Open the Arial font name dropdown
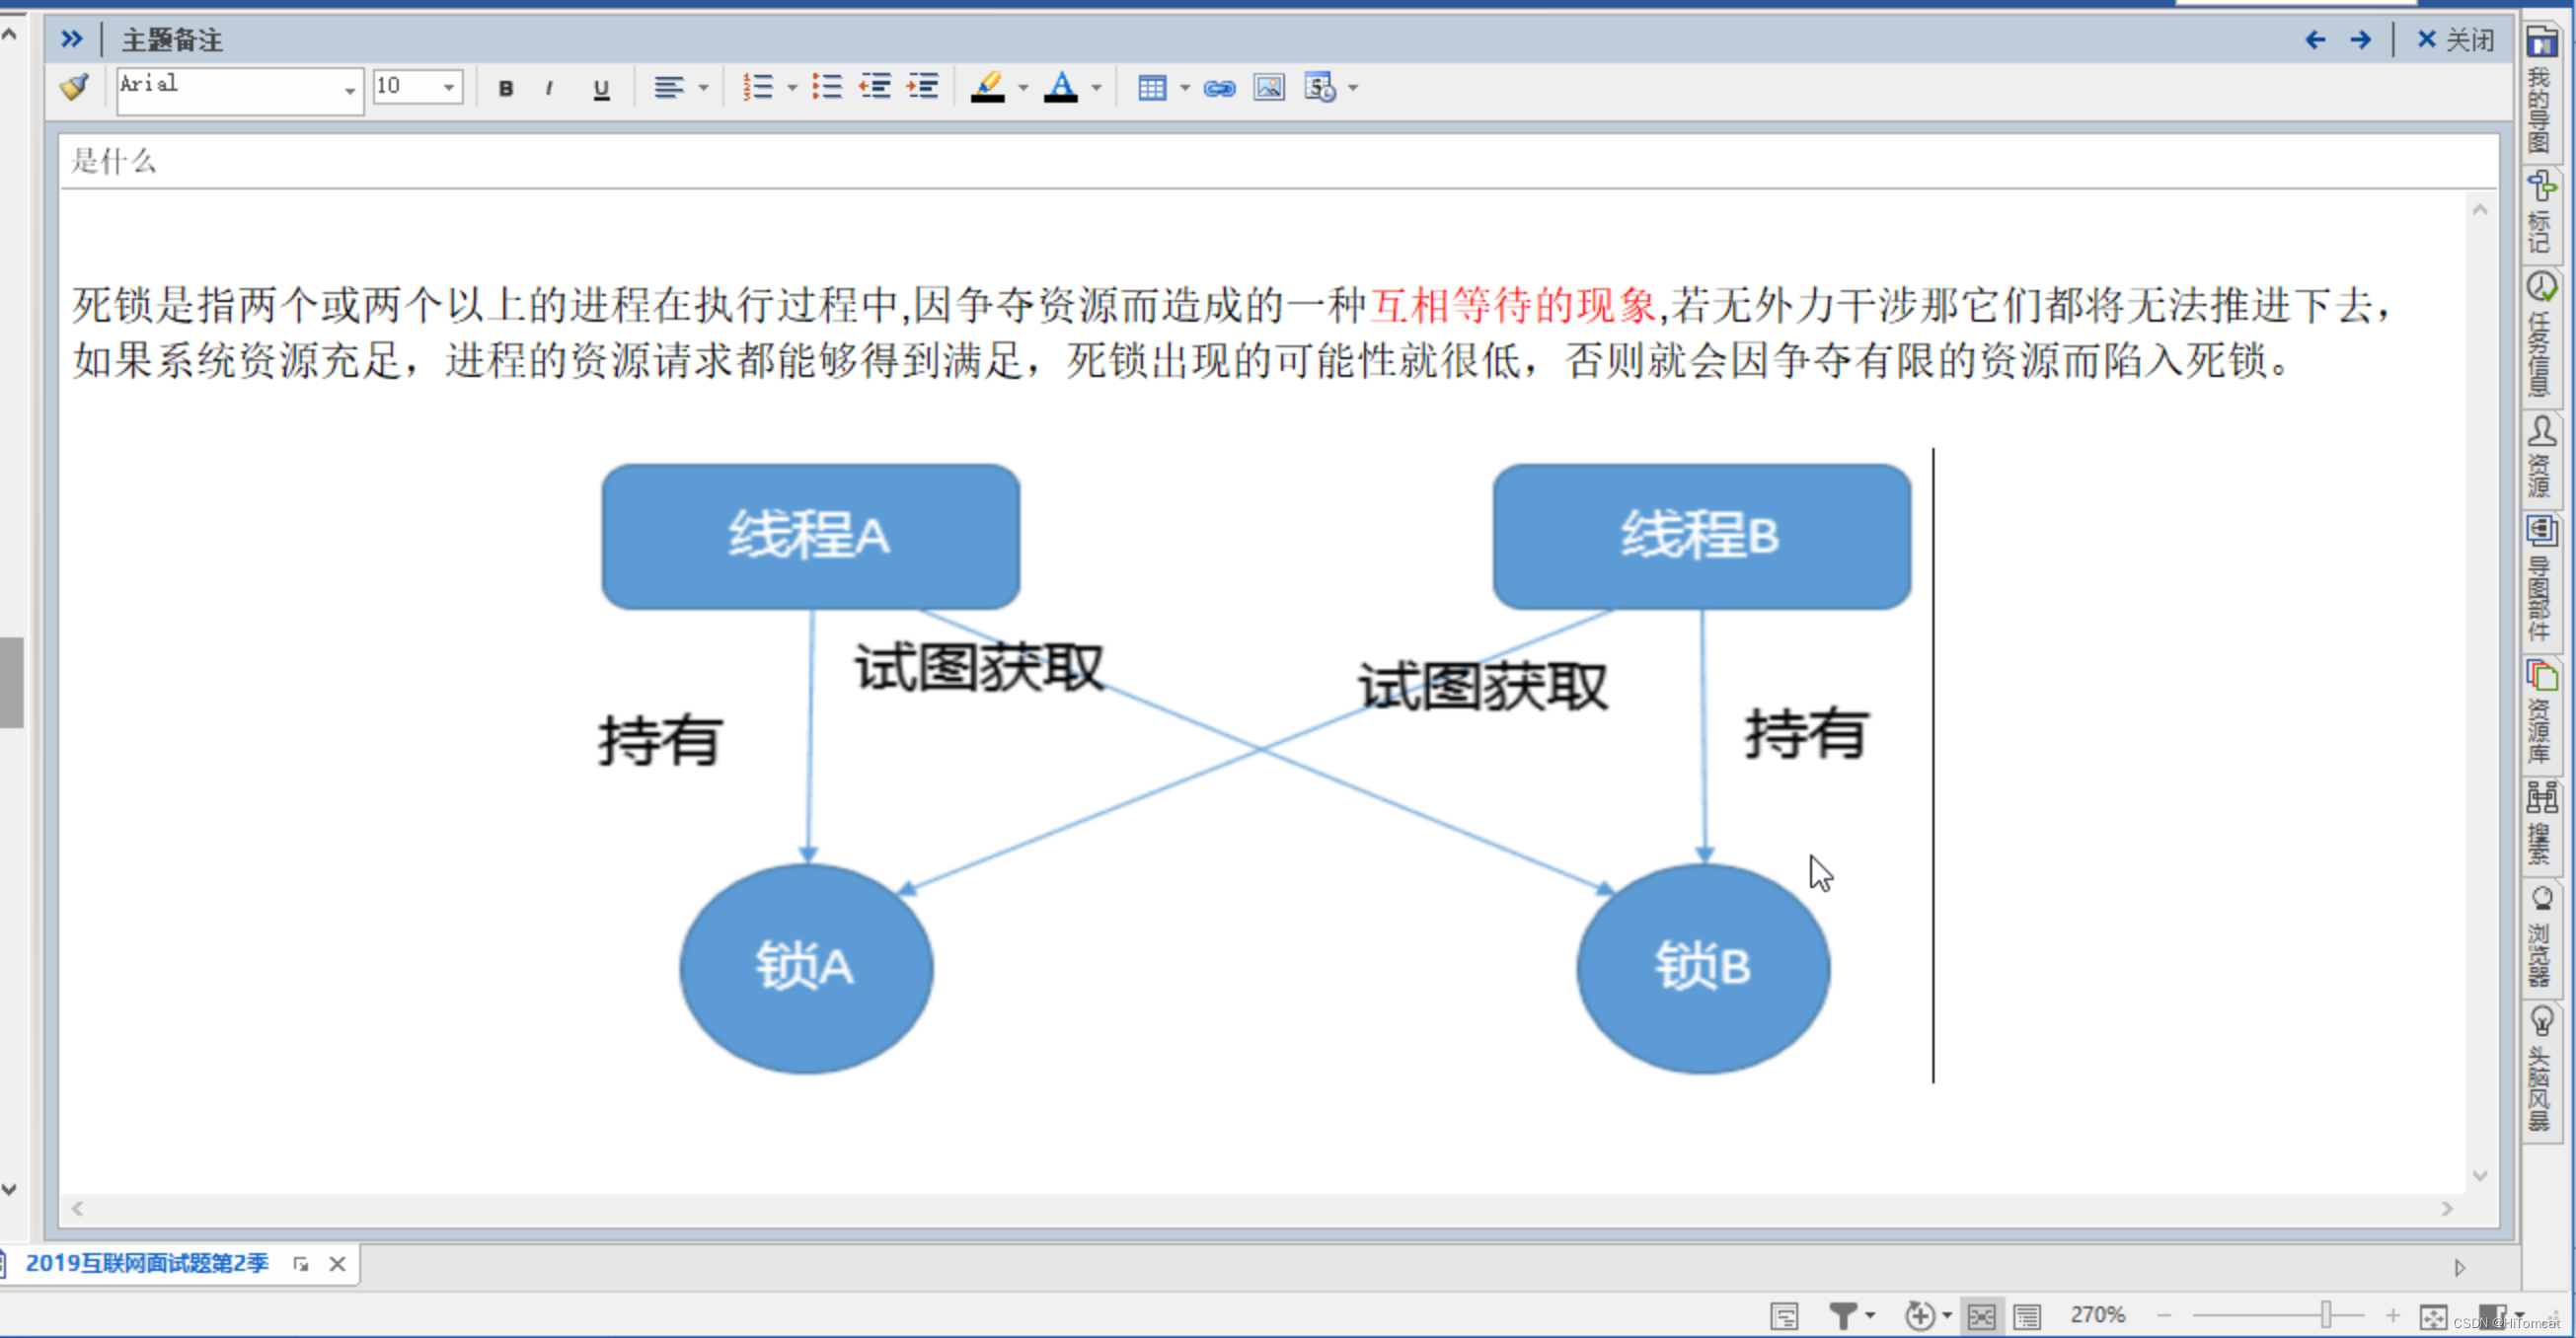Screen dimensions: 2576x1338 coord(349,90)
